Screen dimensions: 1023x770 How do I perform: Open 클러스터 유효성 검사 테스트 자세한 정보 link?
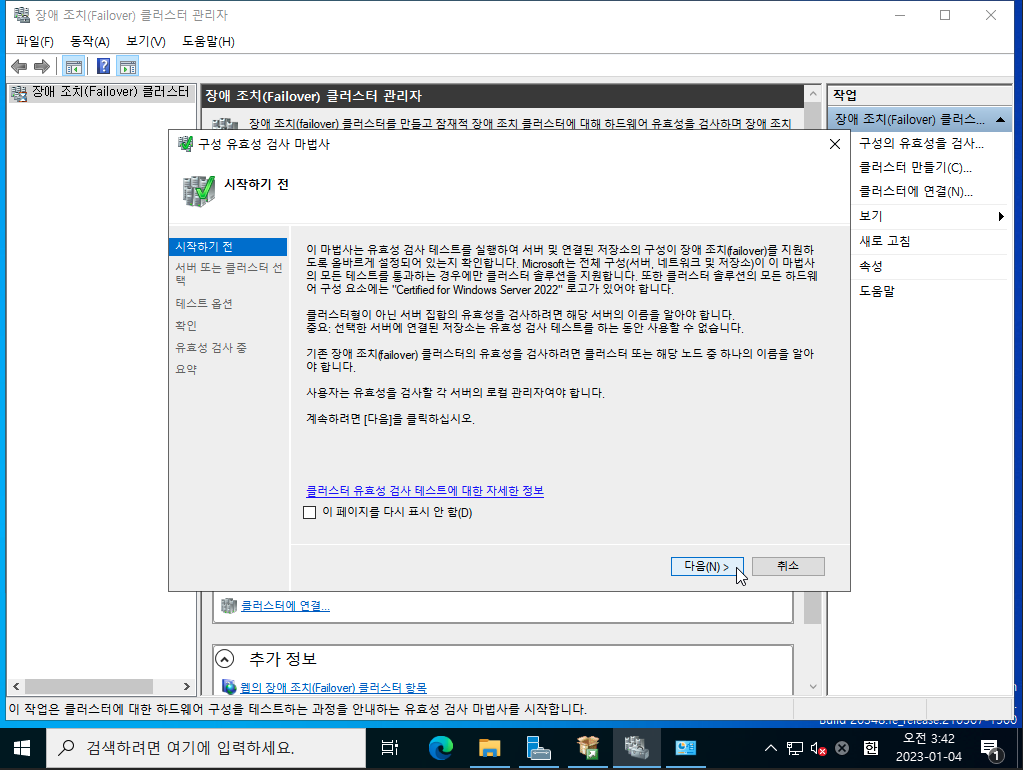(425, 491)
